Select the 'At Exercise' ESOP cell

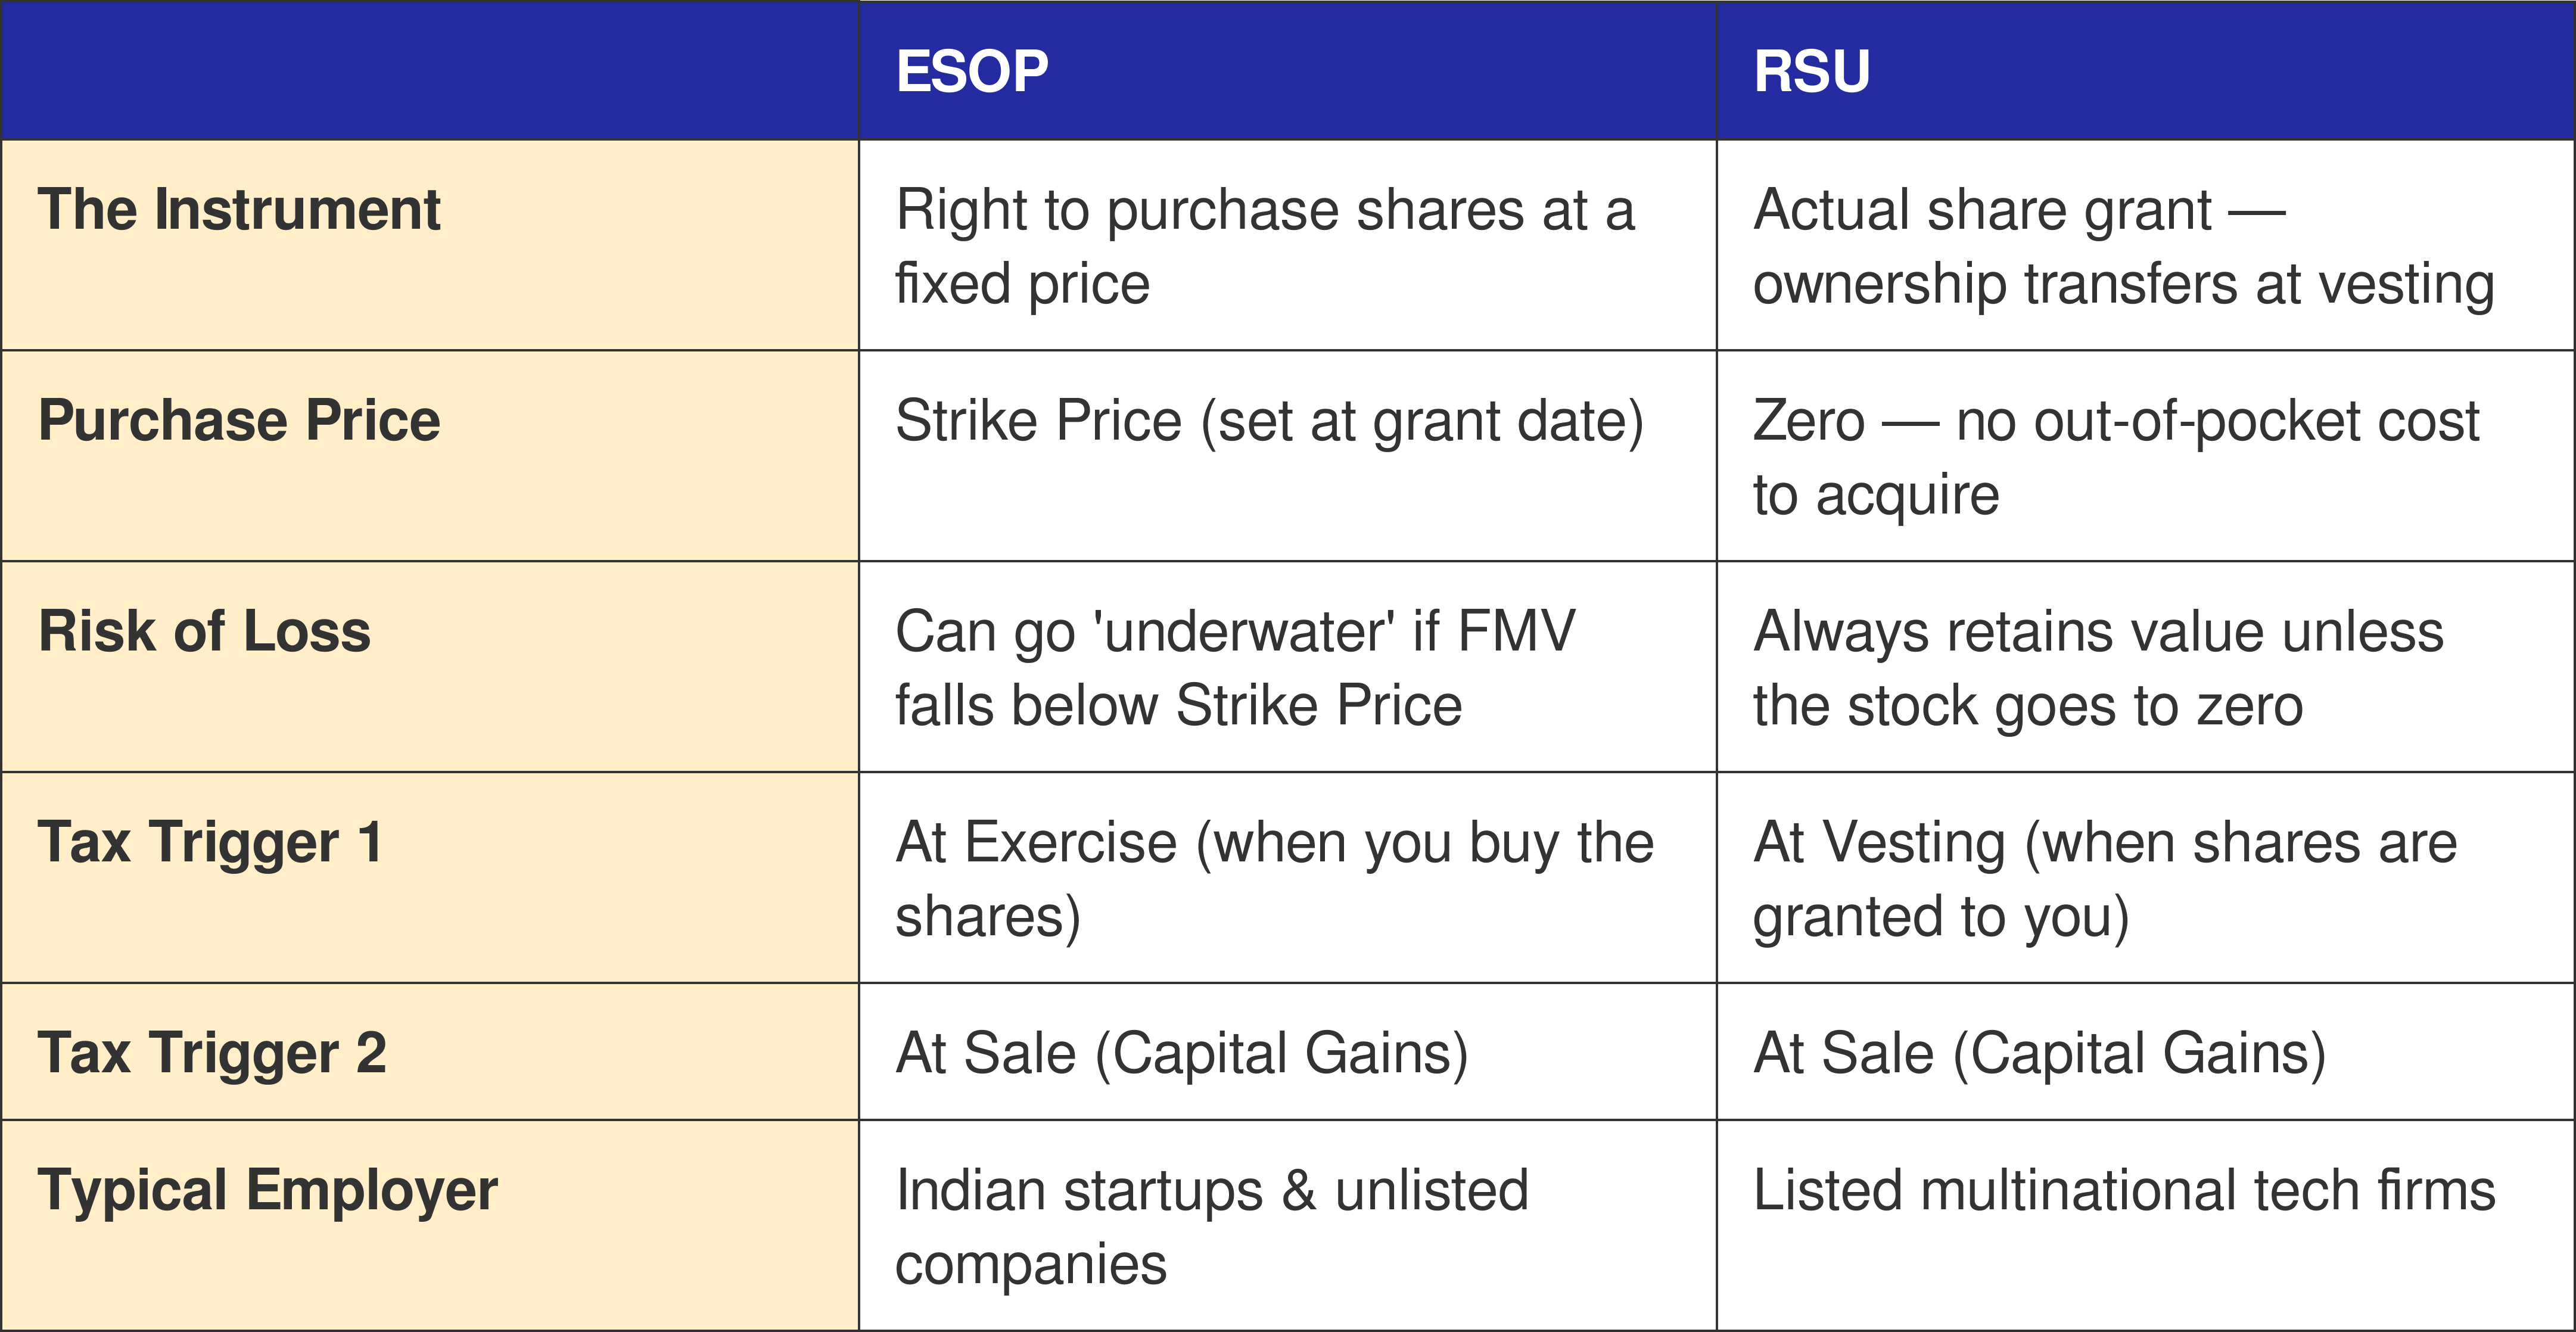[x=1287, y=878]
